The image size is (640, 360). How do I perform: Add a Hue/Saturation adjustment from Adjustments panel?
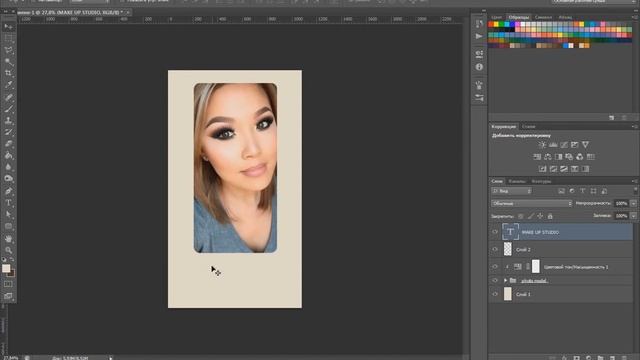pyautogui.click(x=537, y=157)
